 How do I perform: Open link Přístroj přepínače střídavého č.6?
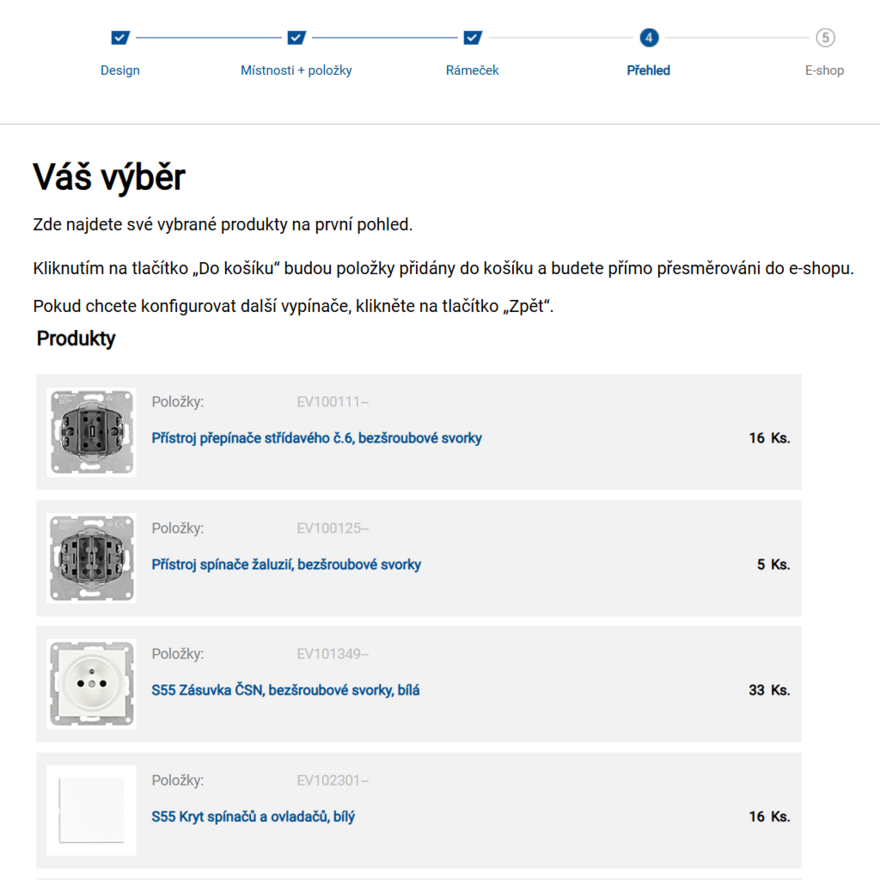317,438
